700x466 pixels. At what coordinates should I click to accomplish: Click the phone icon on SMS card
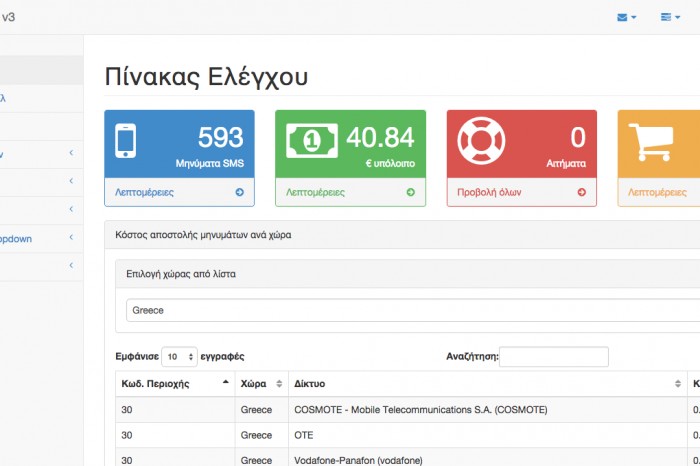click(x=125, y=141)
